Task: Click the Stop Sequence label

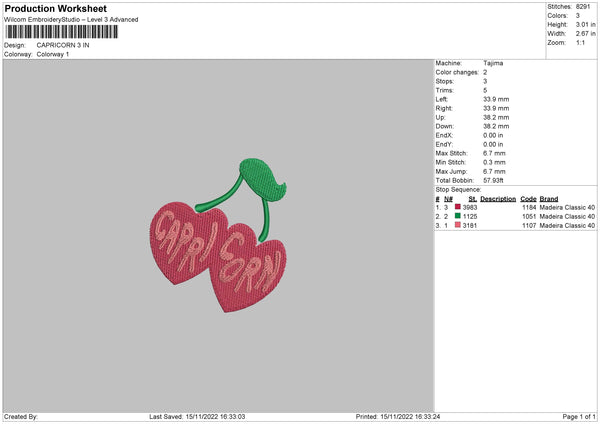Action: pyautogui.click(x=458, y=190)
